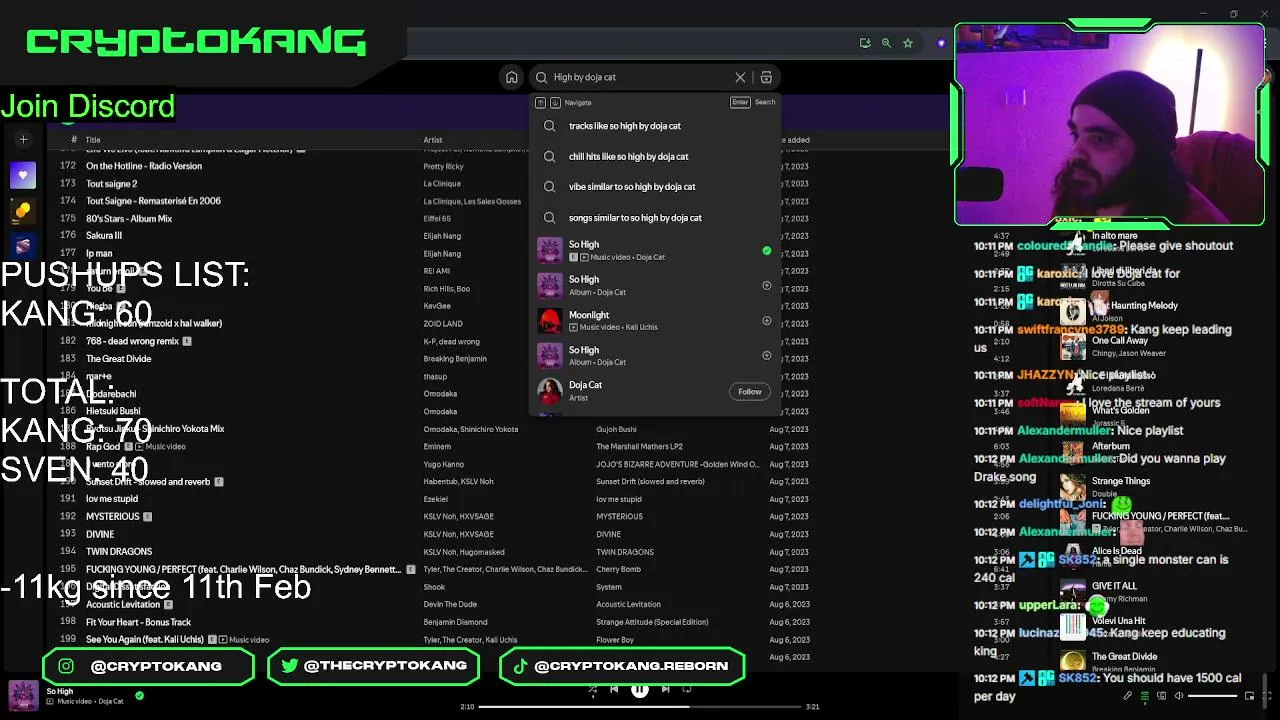Viewport: 1280px width, 720px height.
Task: Click Moonlight result cover thumbnail
Action: point(550,320)
